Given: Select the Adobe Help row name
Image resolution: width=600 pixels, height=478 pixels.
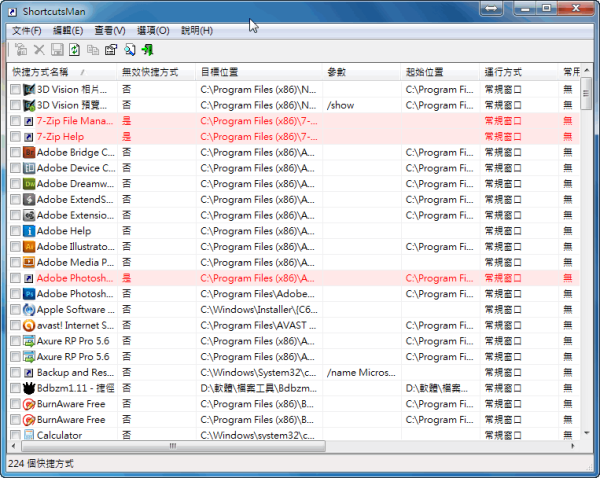Looking at the screenshot, I should 64,231.
